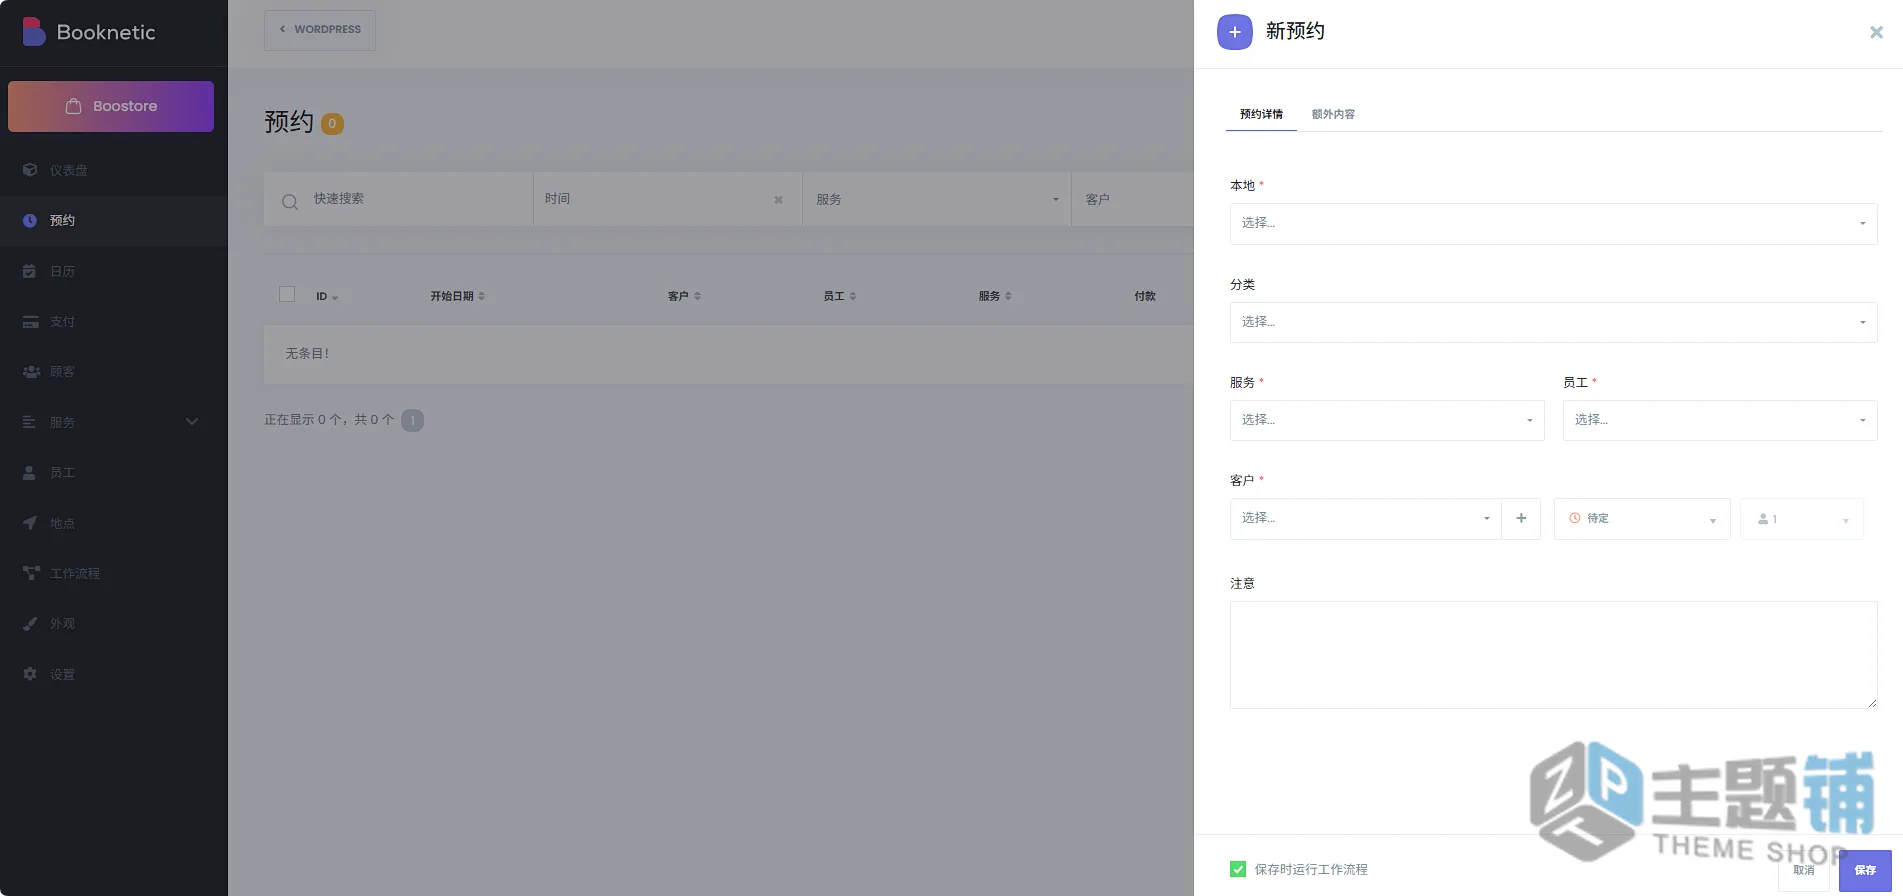1903x896 pixels.
Task: Click the 0 count badge beside 预约
Action: tap(332, 124)
